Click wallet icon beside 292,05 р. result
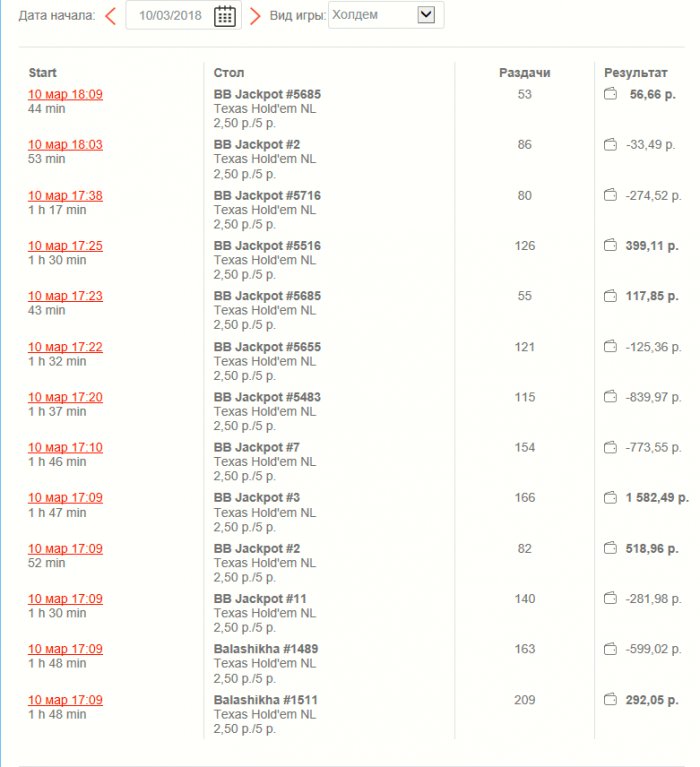 [x=611, y=699]
